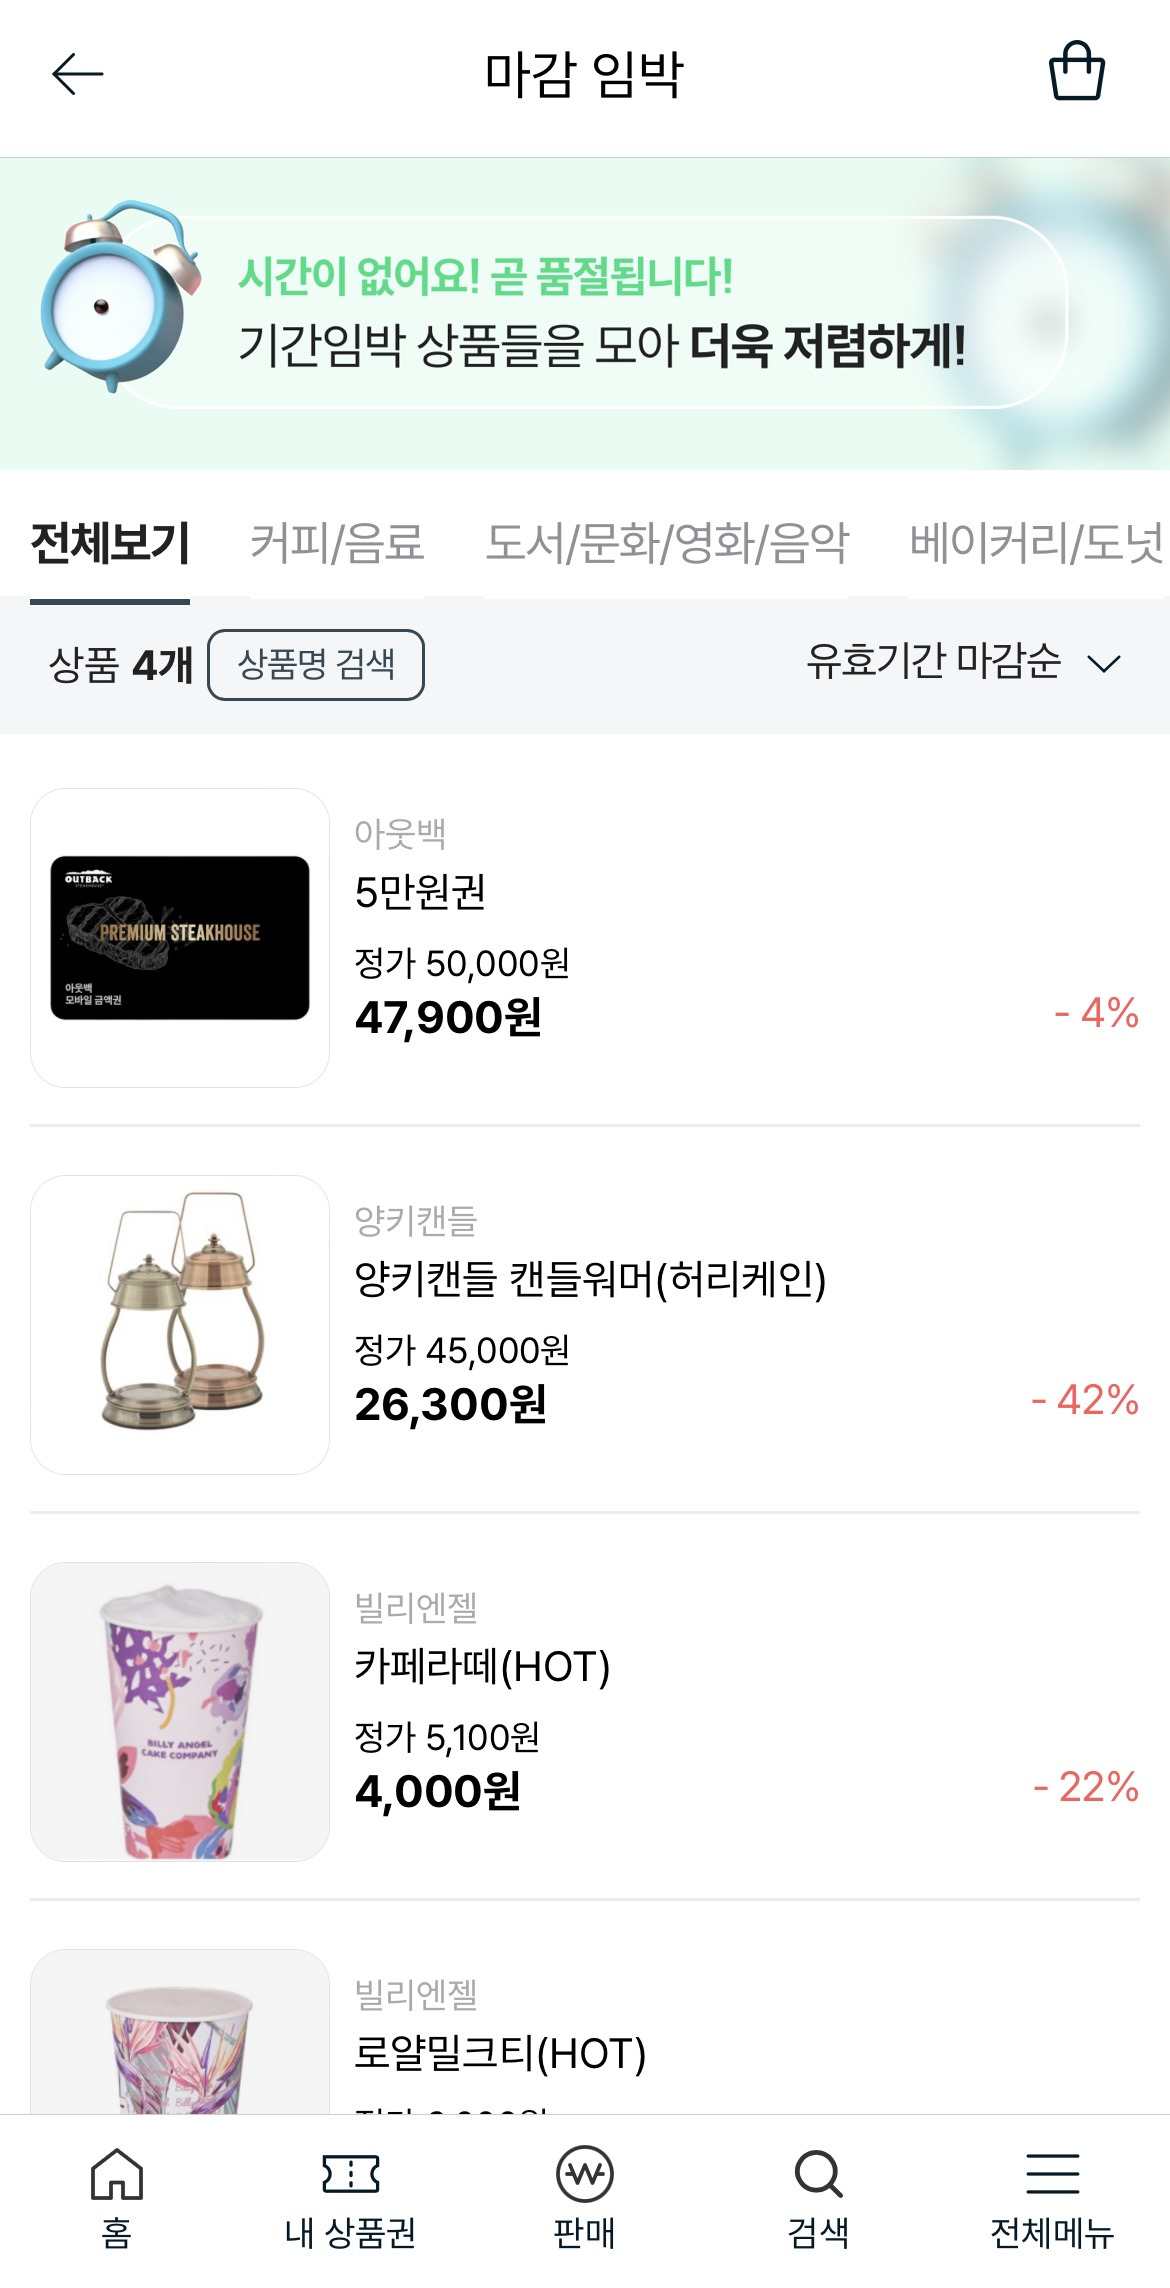The image size is (1170, 2288).
Task: Go back using the arrow icon
Action: 77,74
